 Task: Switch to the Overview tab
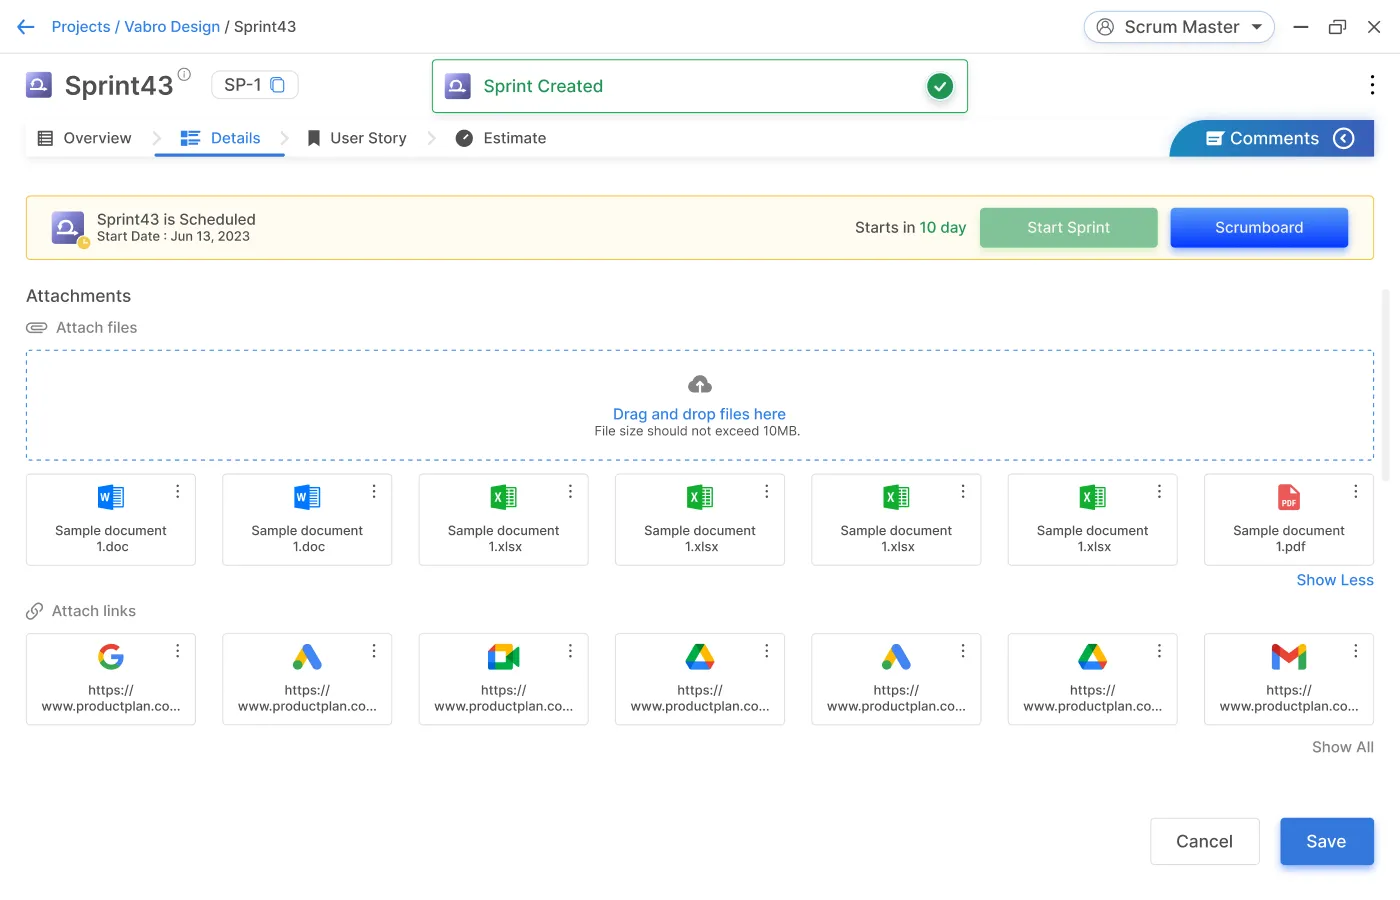click(x=85, y=138)
